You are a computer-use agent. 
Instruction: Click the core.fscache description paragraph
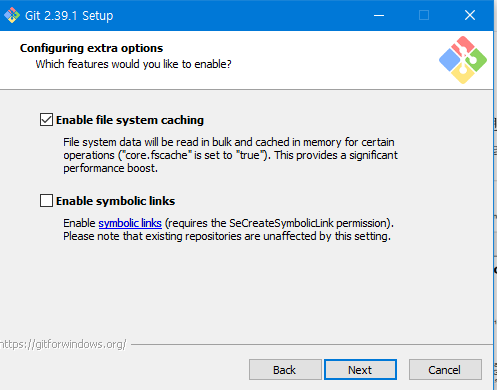(x=230, y=155)
